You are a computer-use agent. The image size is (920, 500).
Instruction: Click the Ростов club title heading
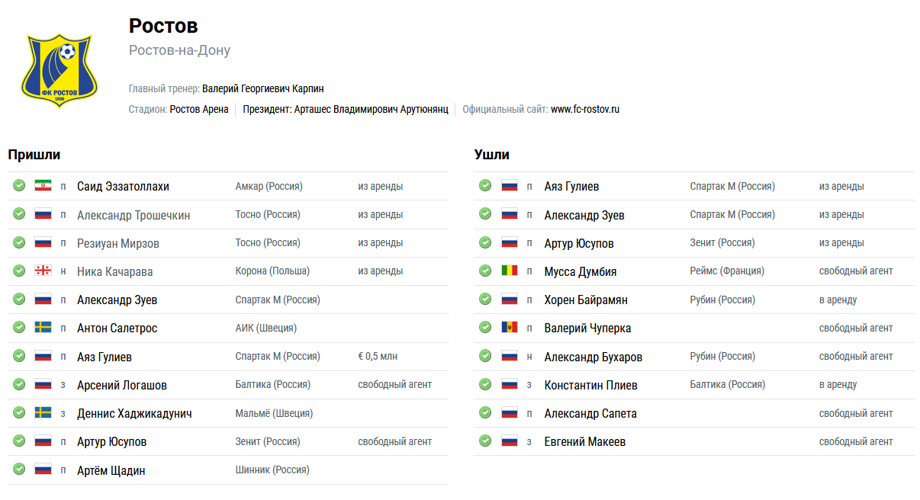[x=163, y=26]
